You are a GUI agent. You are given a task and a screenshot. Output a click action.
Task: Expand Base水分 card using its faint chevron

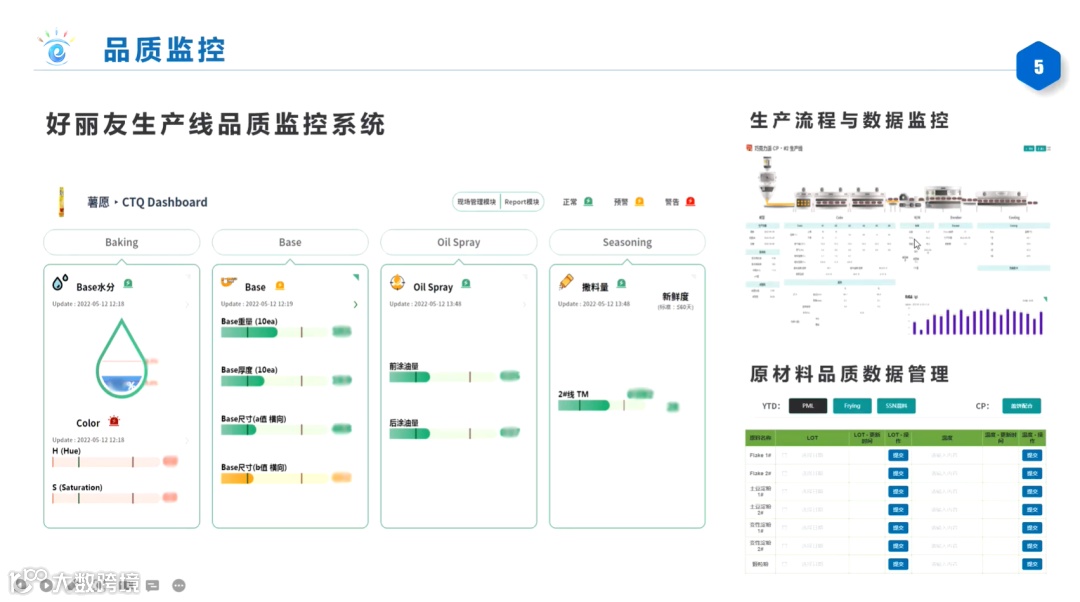click(187, 304)
